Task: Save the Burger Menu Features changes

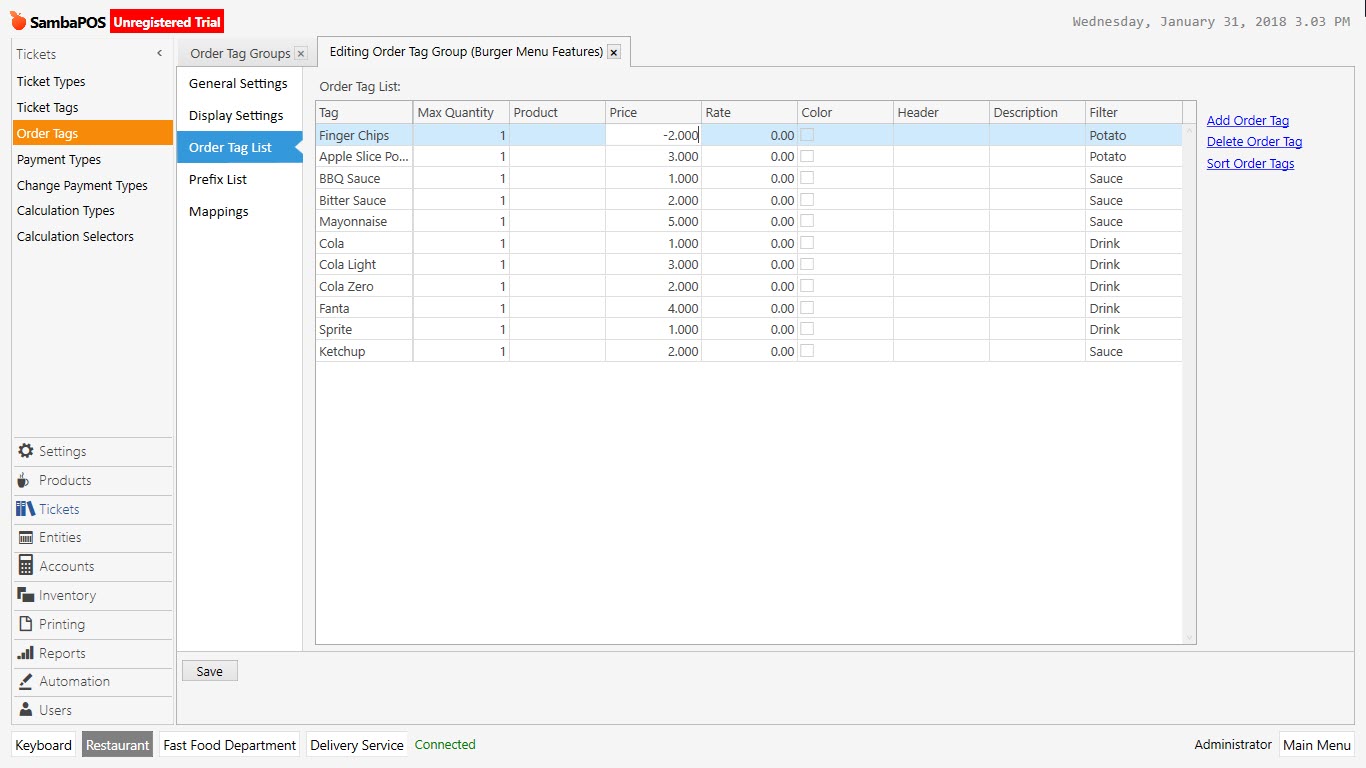Action: pos(209,670)
